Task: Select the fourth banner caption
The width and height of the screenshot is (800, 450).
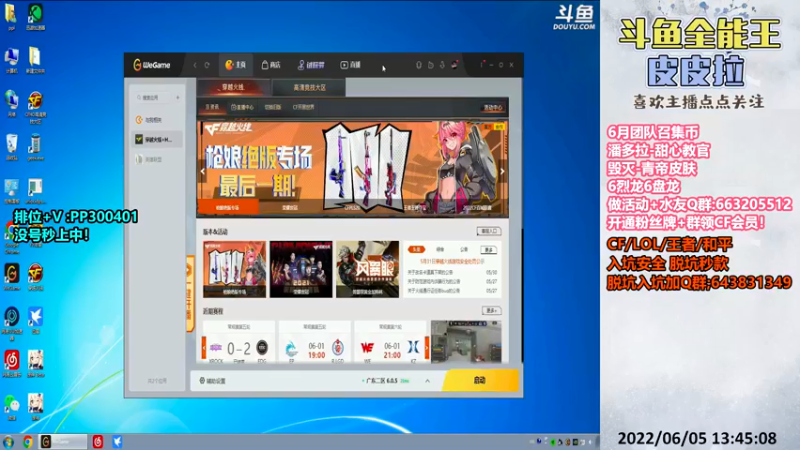Action: [x=414, y=208]
